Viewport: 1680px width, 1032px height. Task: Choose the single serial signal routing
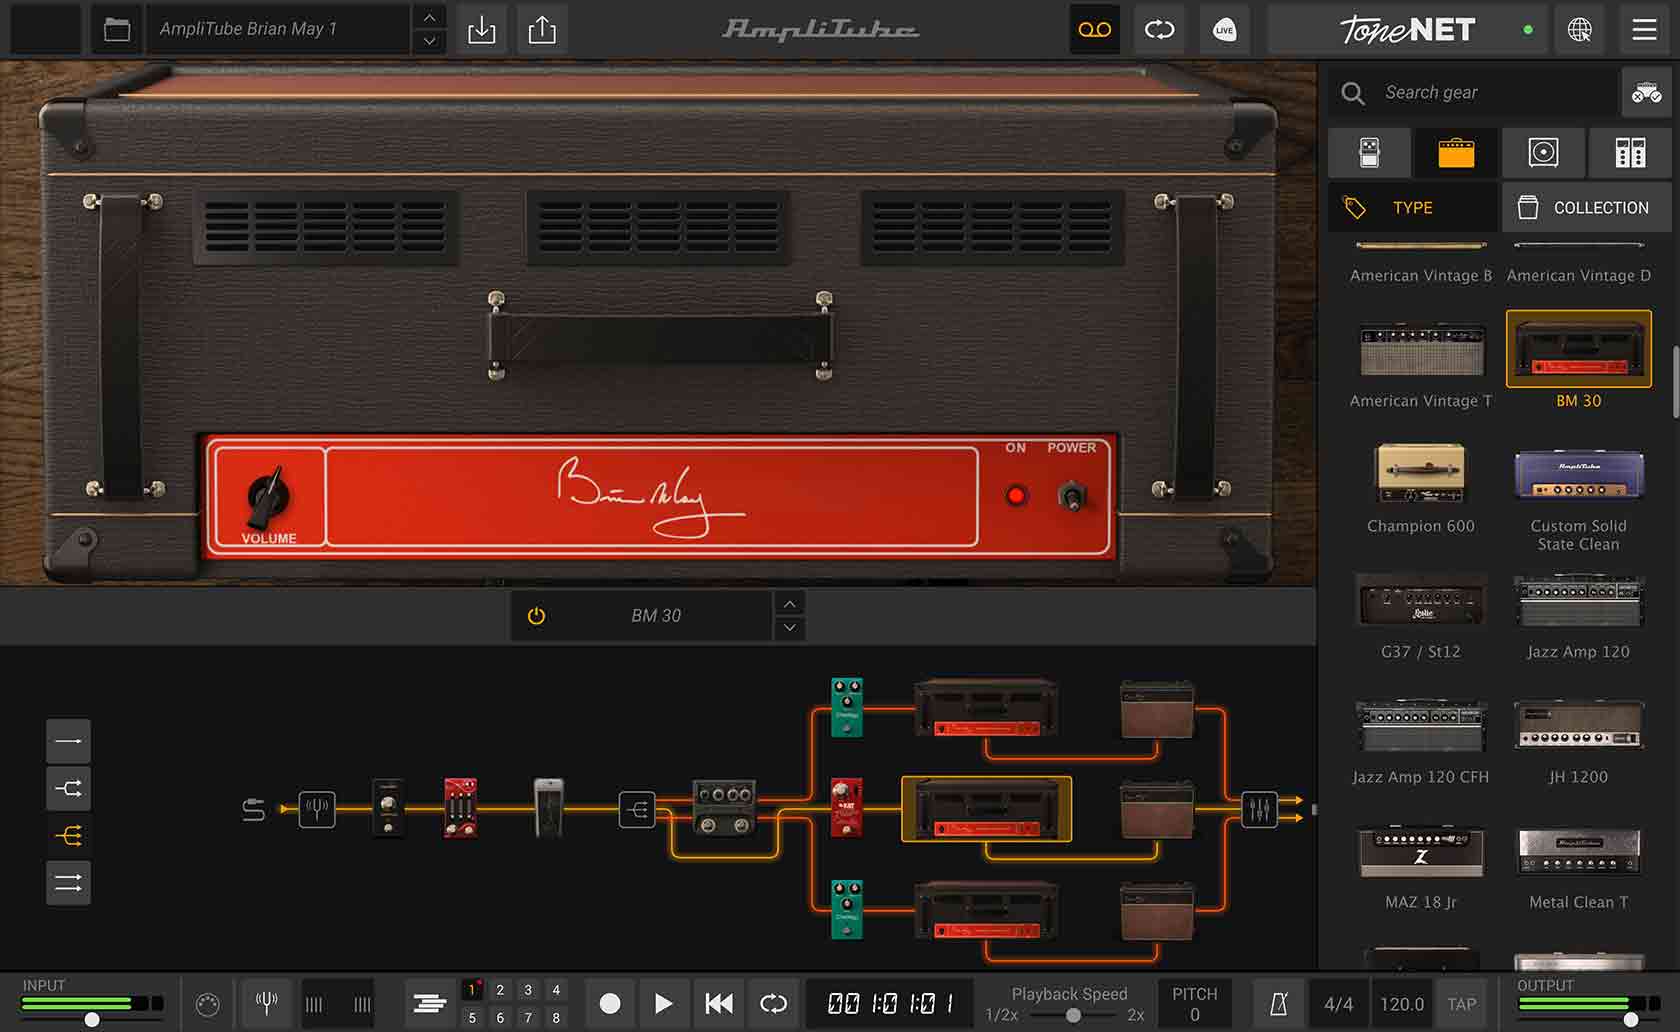68,741
